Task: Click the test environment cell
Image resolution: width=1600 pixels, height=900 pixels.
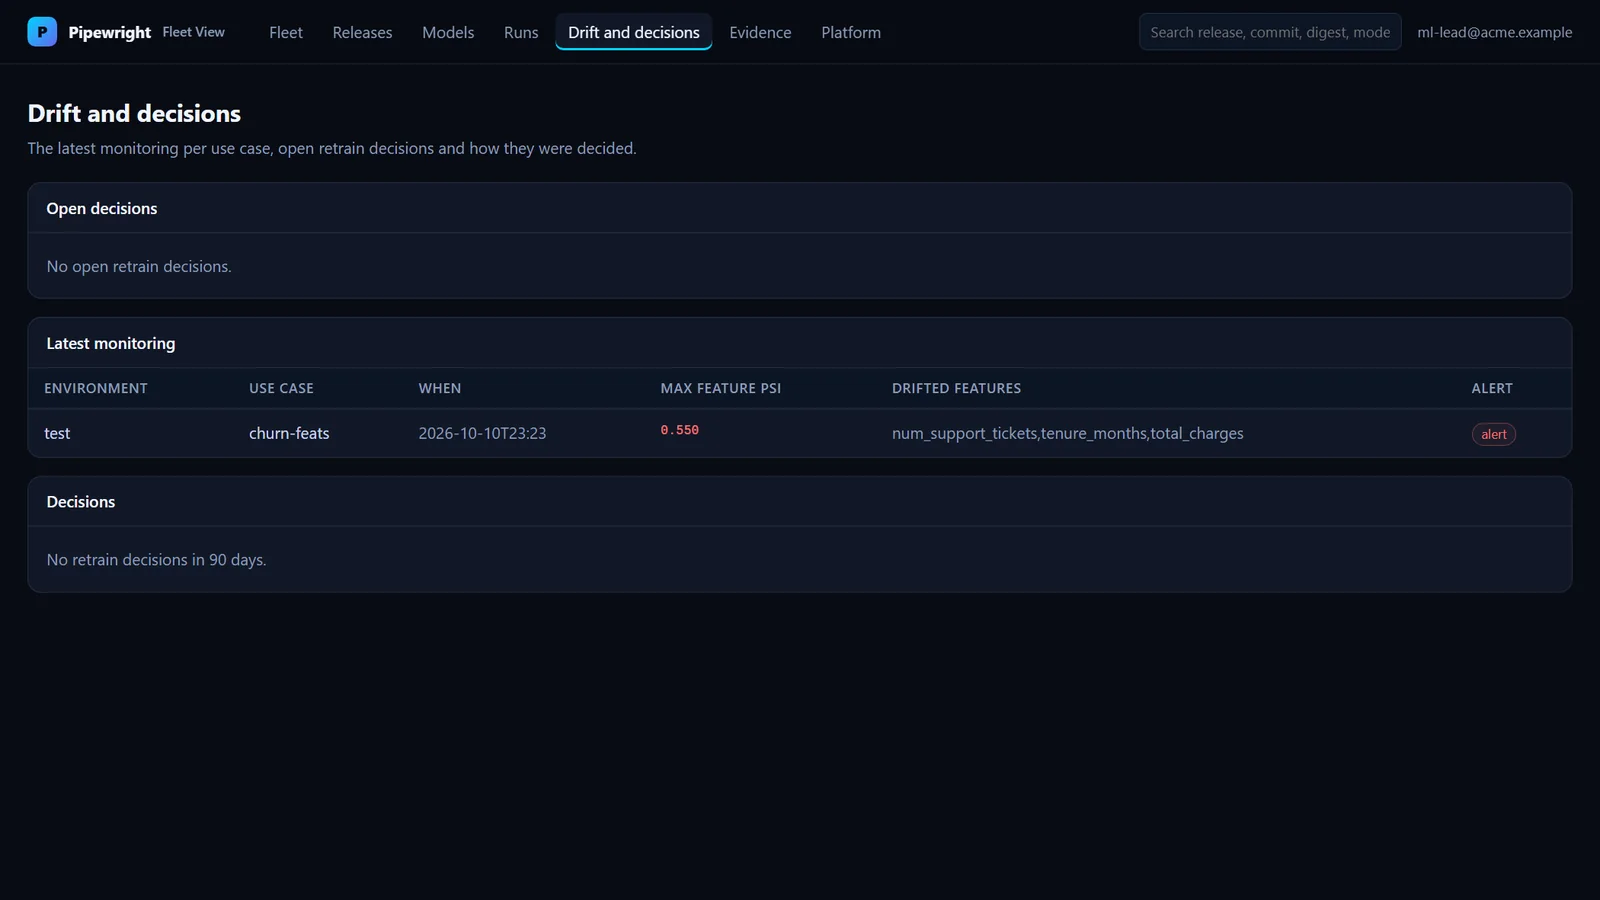Action: (57, 433)
